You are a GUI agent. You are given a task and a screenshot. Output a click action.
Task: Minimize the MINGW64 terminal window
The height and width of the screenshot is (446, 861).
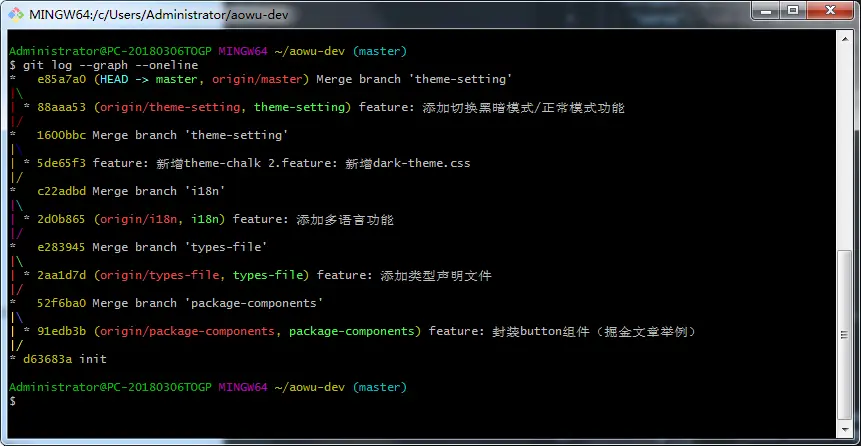(x=768, y=10)
